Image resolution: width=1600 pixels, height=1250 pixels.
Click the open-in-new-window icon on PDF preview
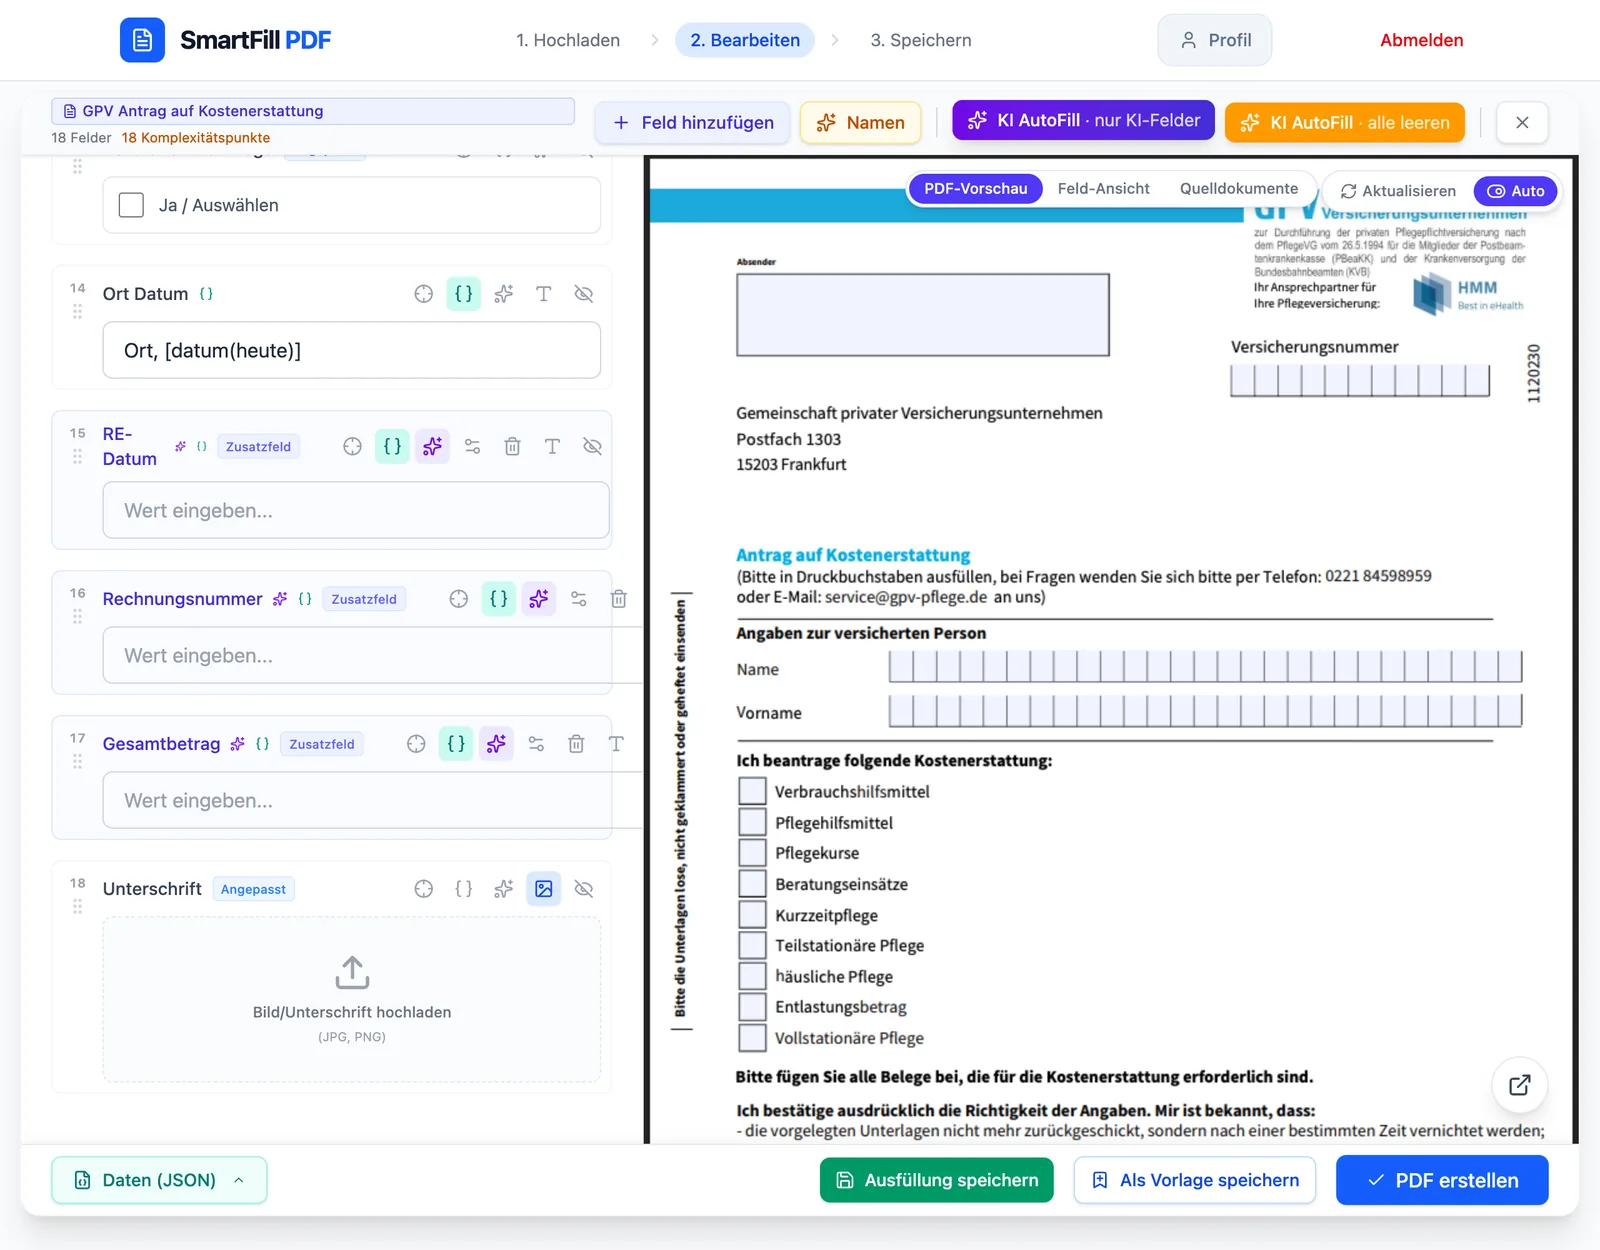click(1520, 1085)
